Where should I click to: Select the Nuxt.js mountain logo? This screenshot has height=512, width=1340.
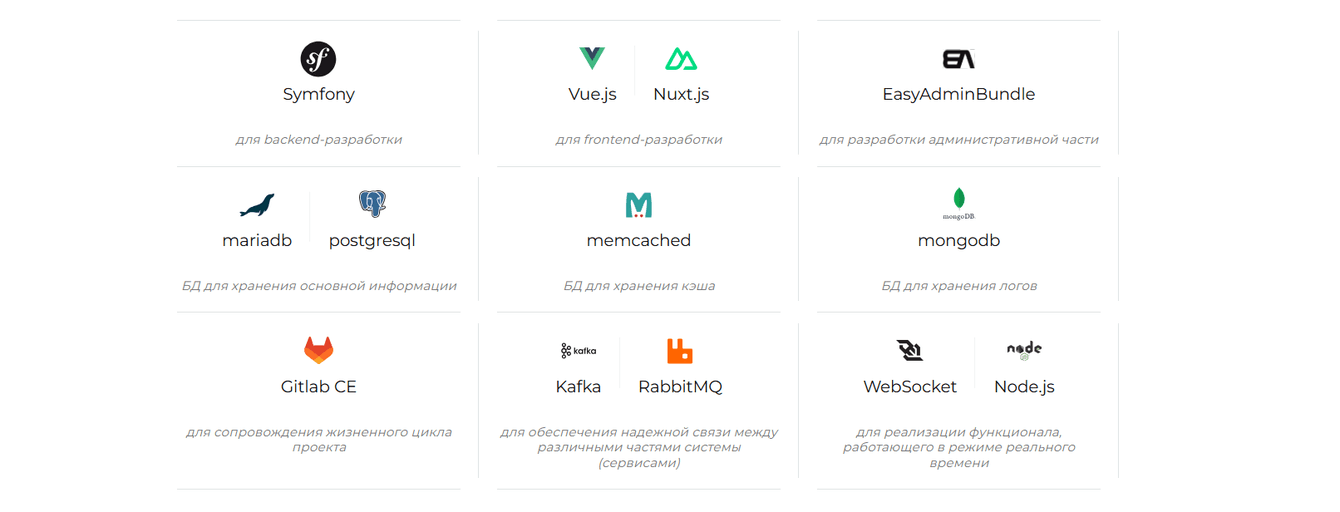click(681, 59)
